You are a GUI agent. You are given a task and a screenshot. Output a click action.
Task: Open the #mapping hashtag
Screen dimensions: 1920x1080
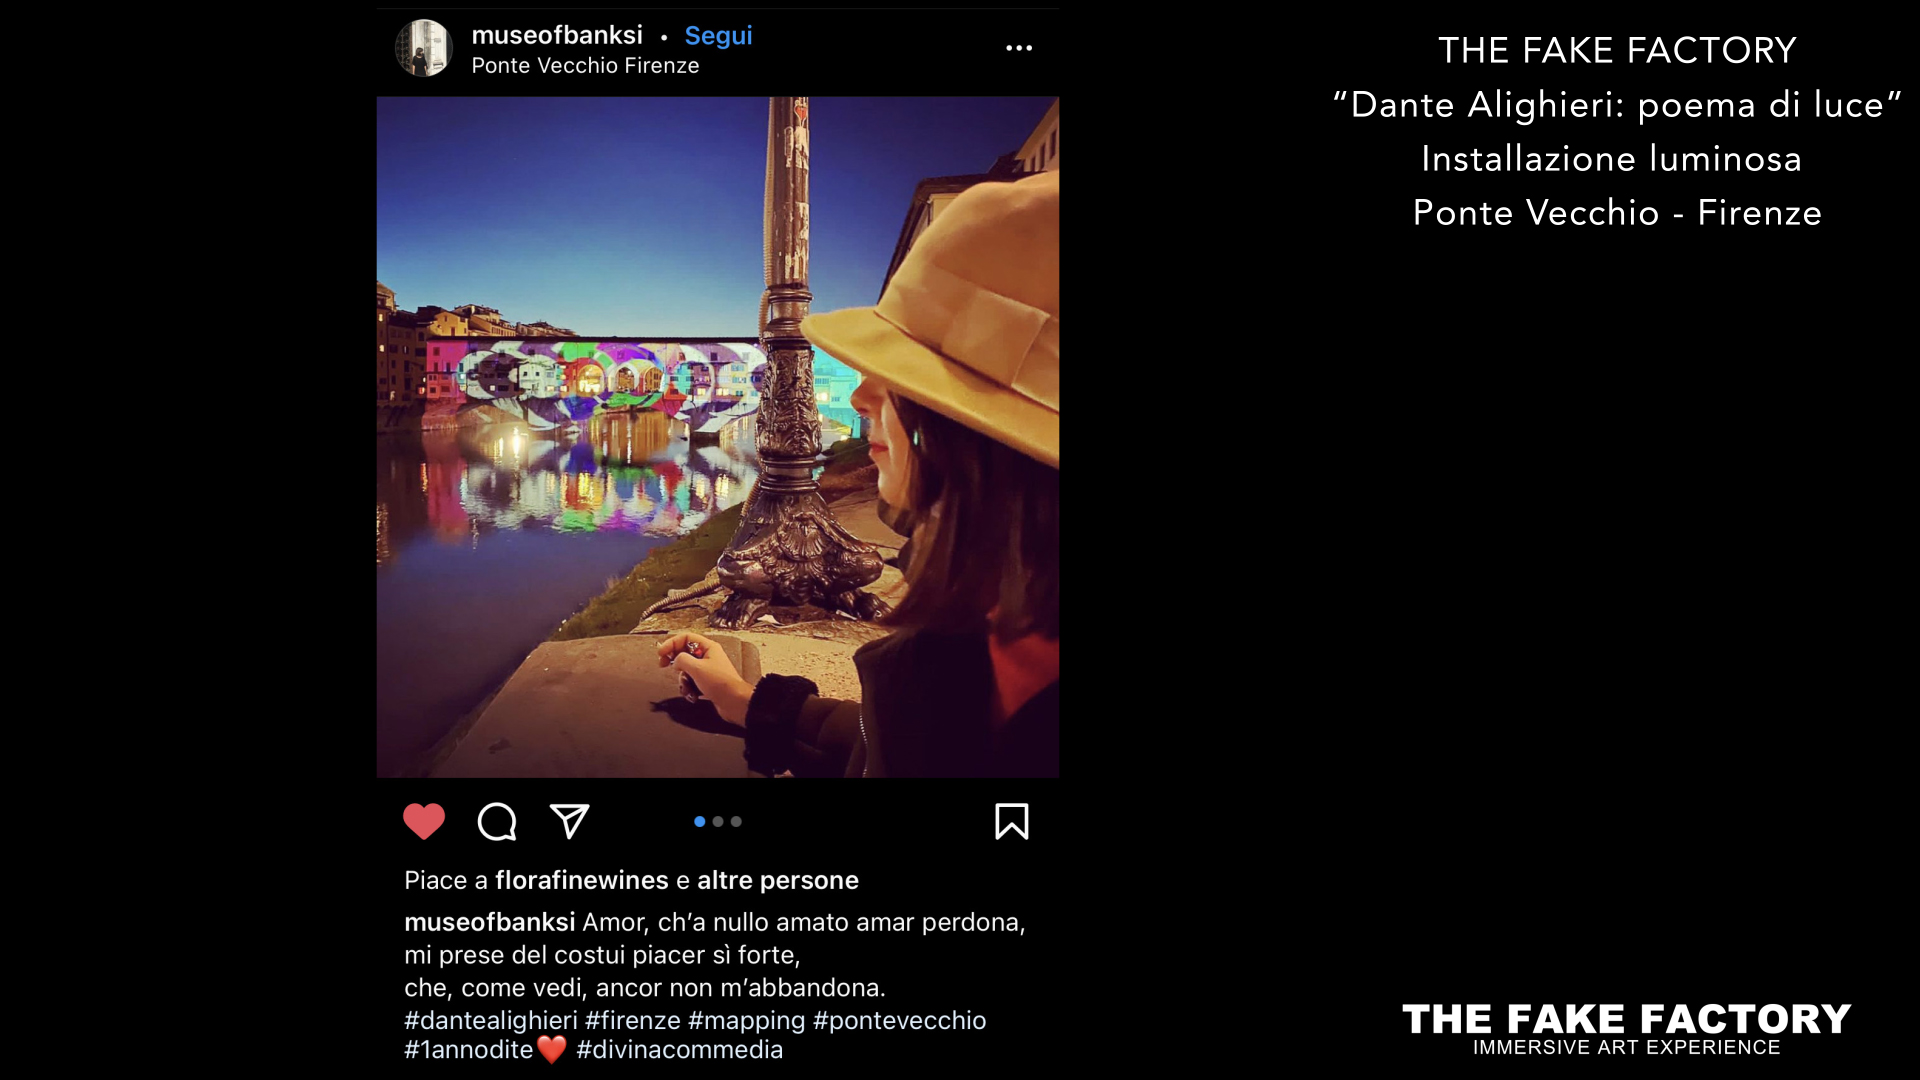click(x=747, y=1020)
